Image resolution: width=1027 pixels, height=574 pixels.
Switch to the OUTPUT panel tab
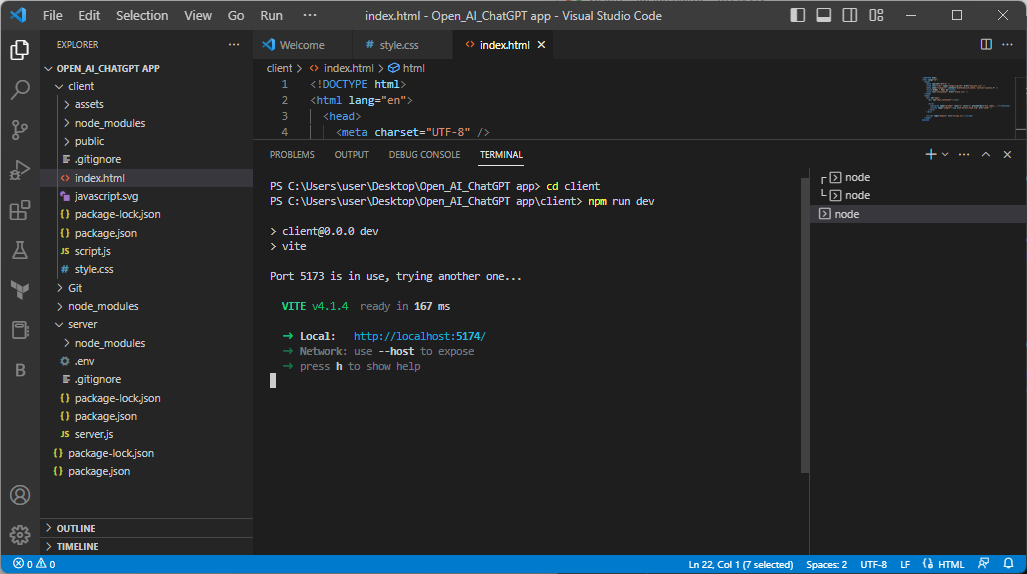pos(352,155)
